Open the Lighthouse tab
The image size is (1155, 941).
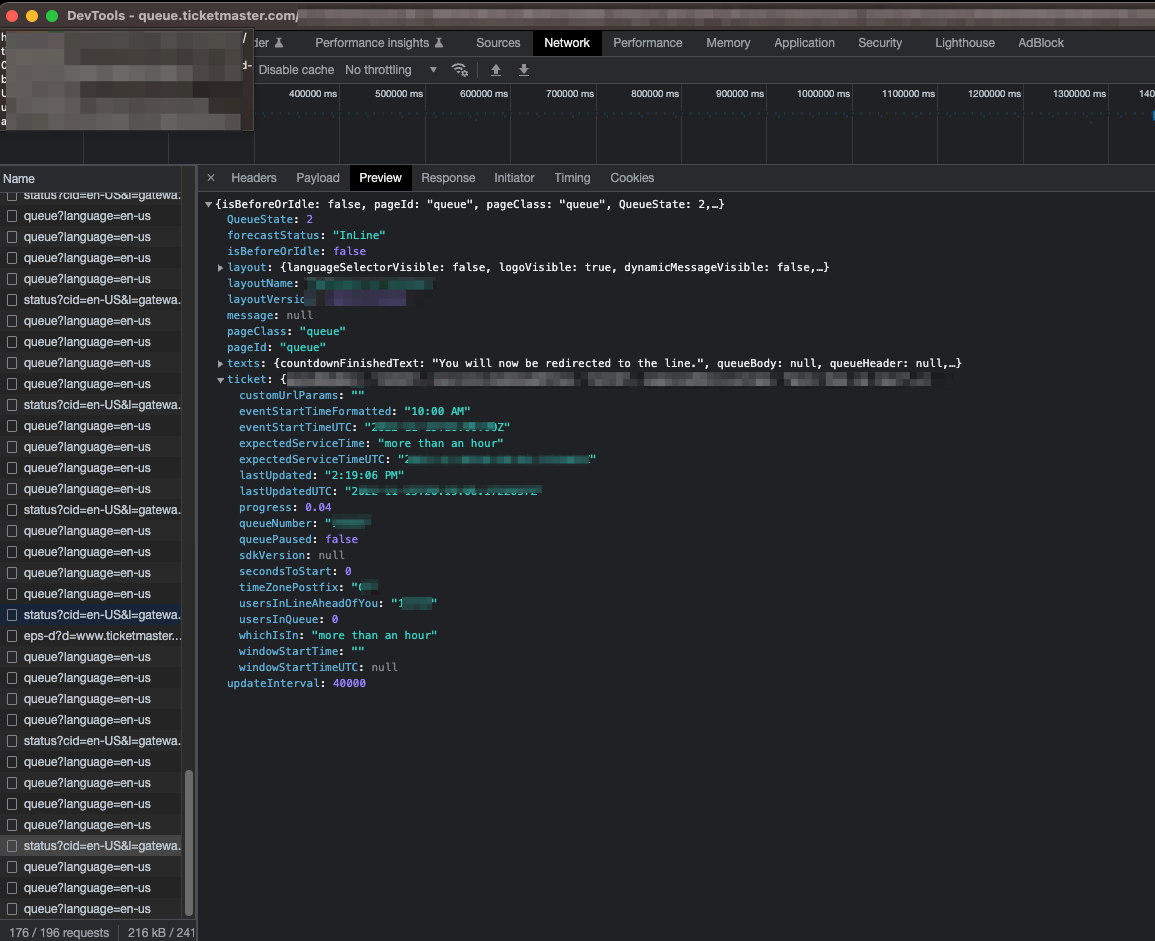(x=964, y=43)
